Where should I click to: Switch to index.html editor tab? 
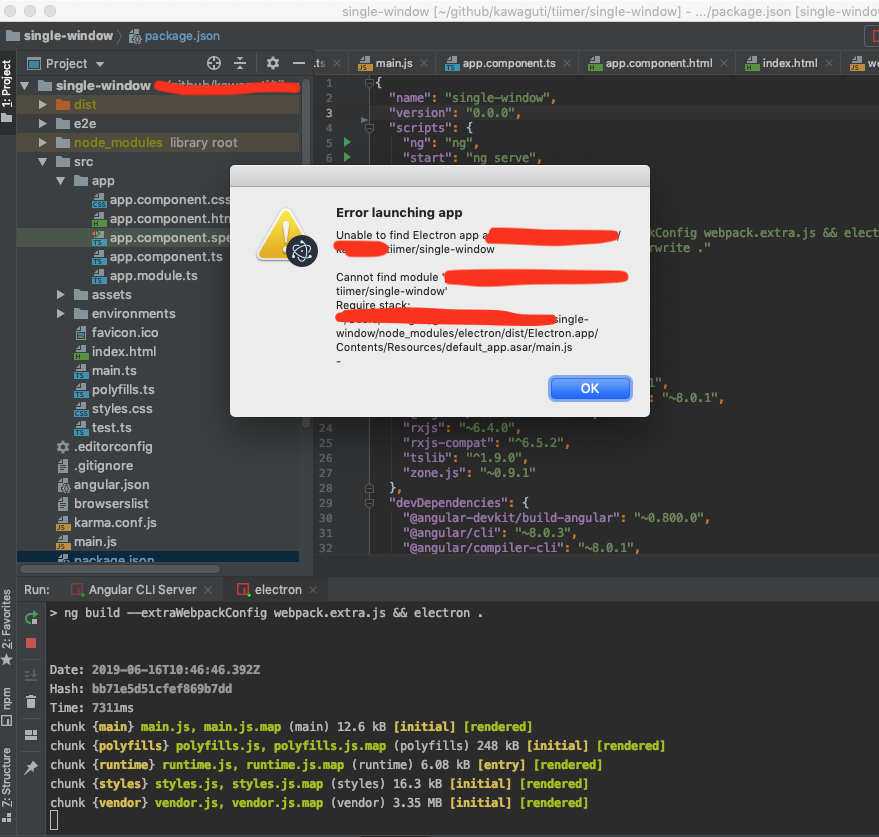789,63
